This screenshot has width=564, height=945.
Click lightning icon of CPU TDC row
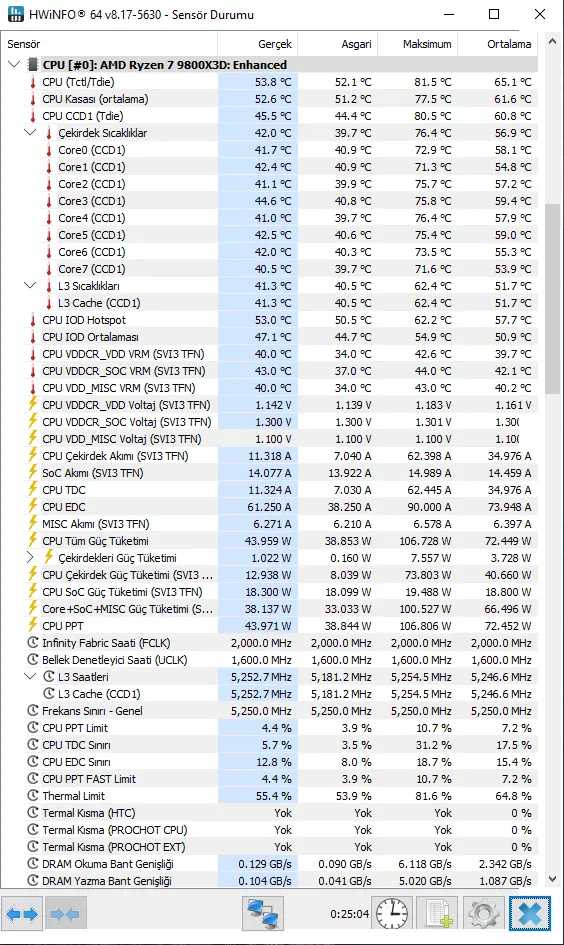click(33, 489)
